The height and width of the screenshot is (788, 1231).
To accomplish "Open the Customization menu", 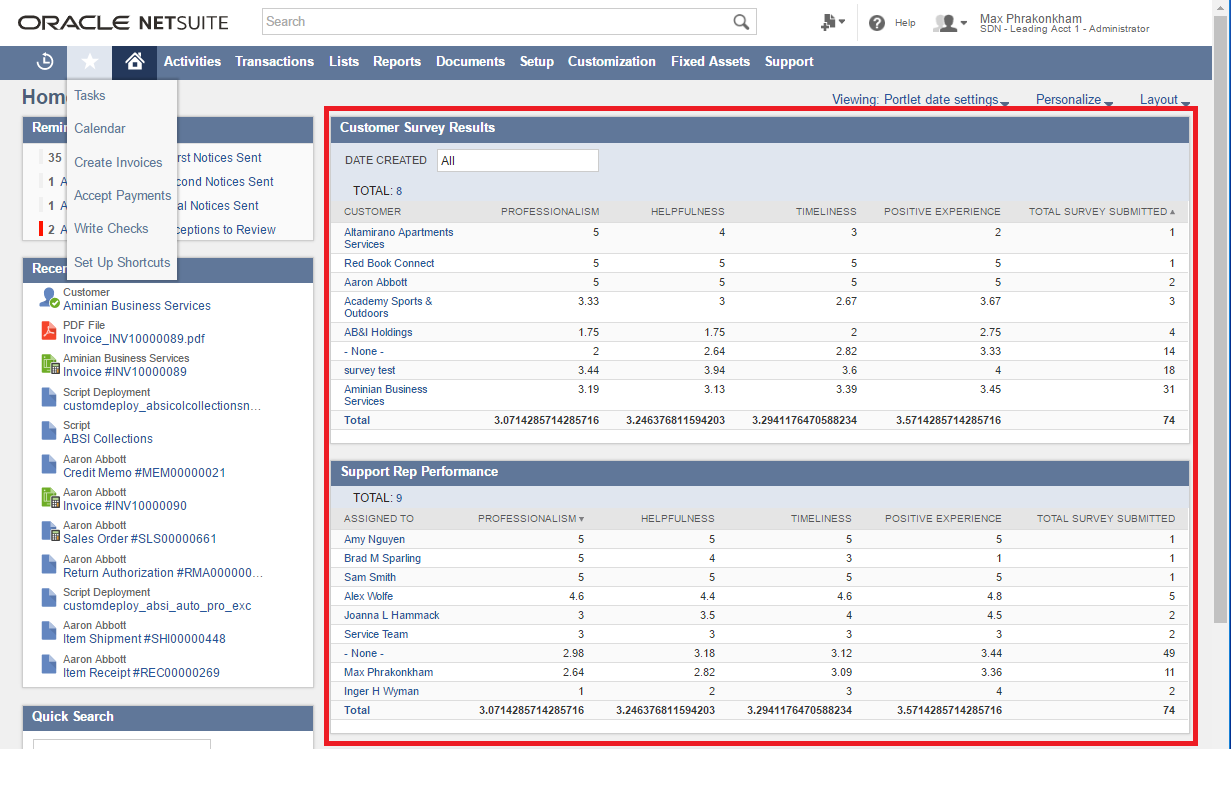I will [x=612, y=62].
